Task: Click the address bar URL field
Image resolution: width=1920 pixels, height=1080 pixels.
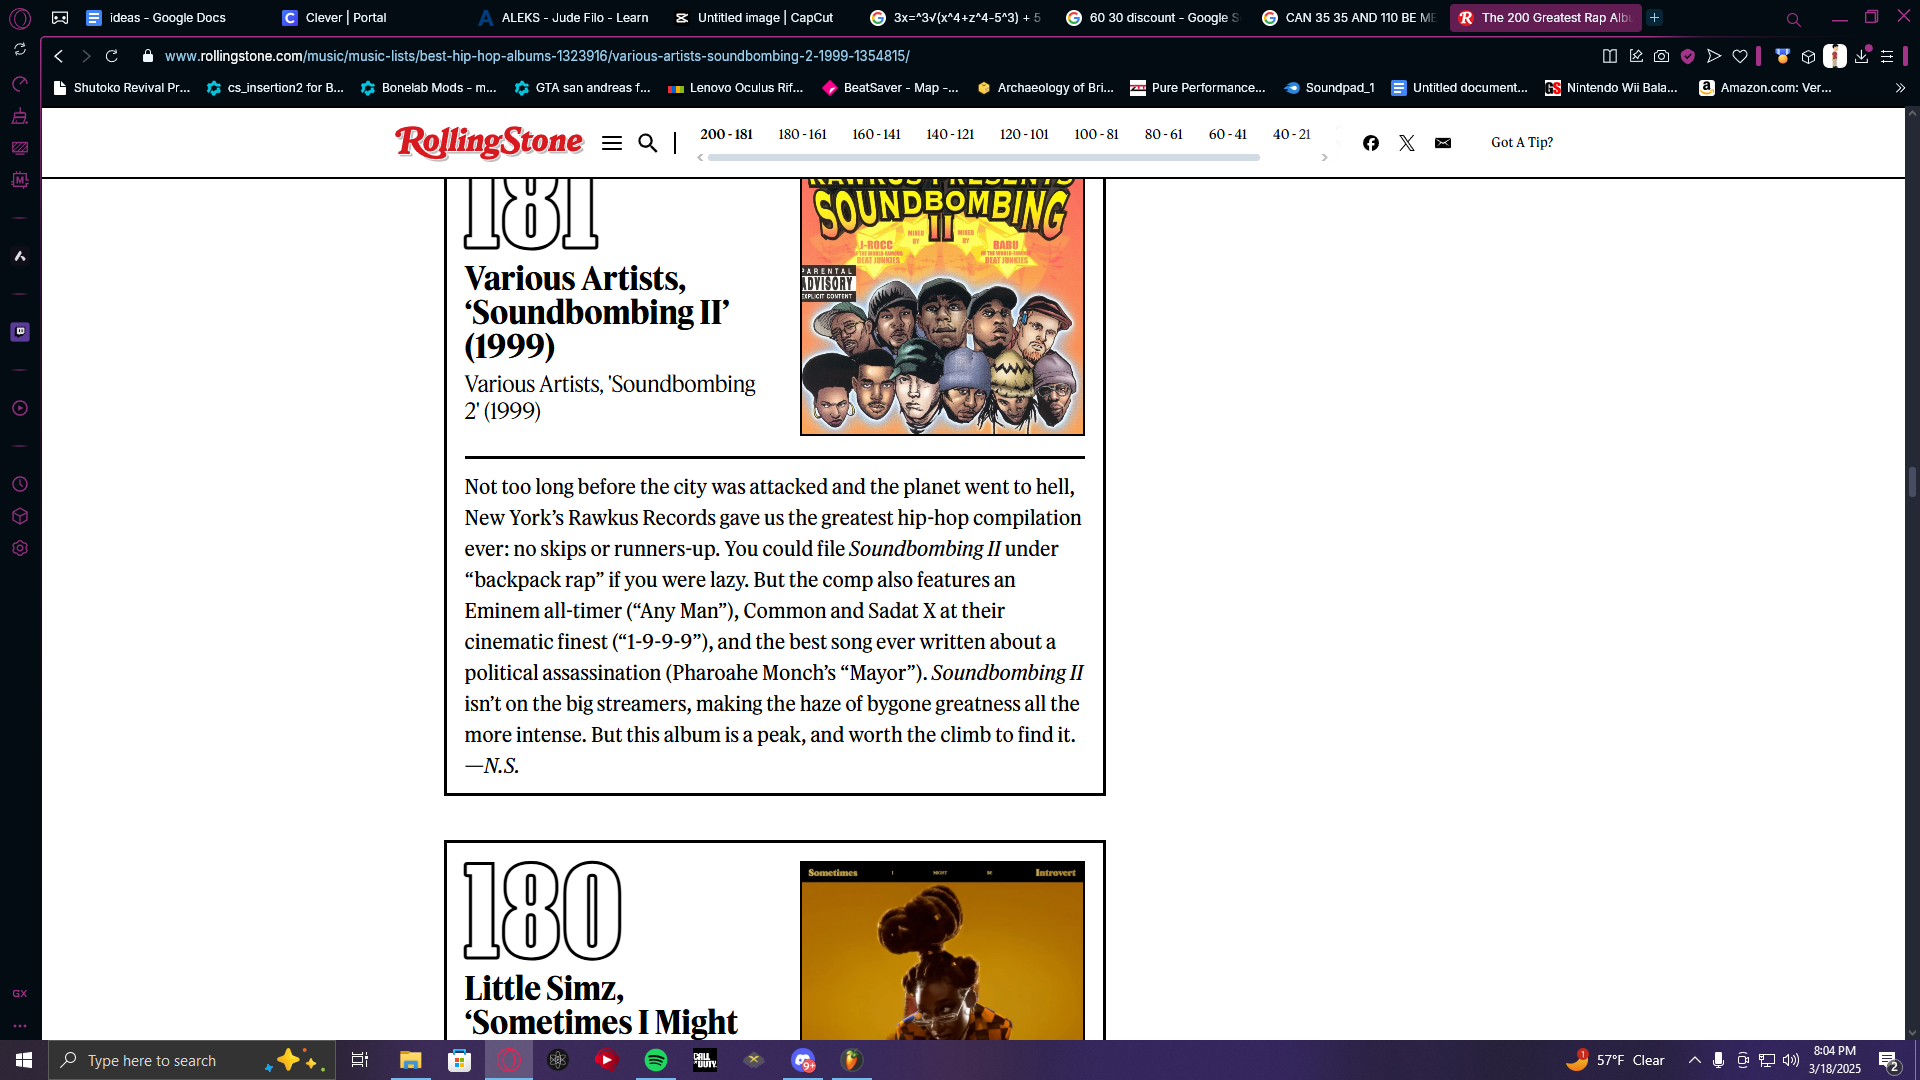Action: pyautogui.click(x=537, y=56)
